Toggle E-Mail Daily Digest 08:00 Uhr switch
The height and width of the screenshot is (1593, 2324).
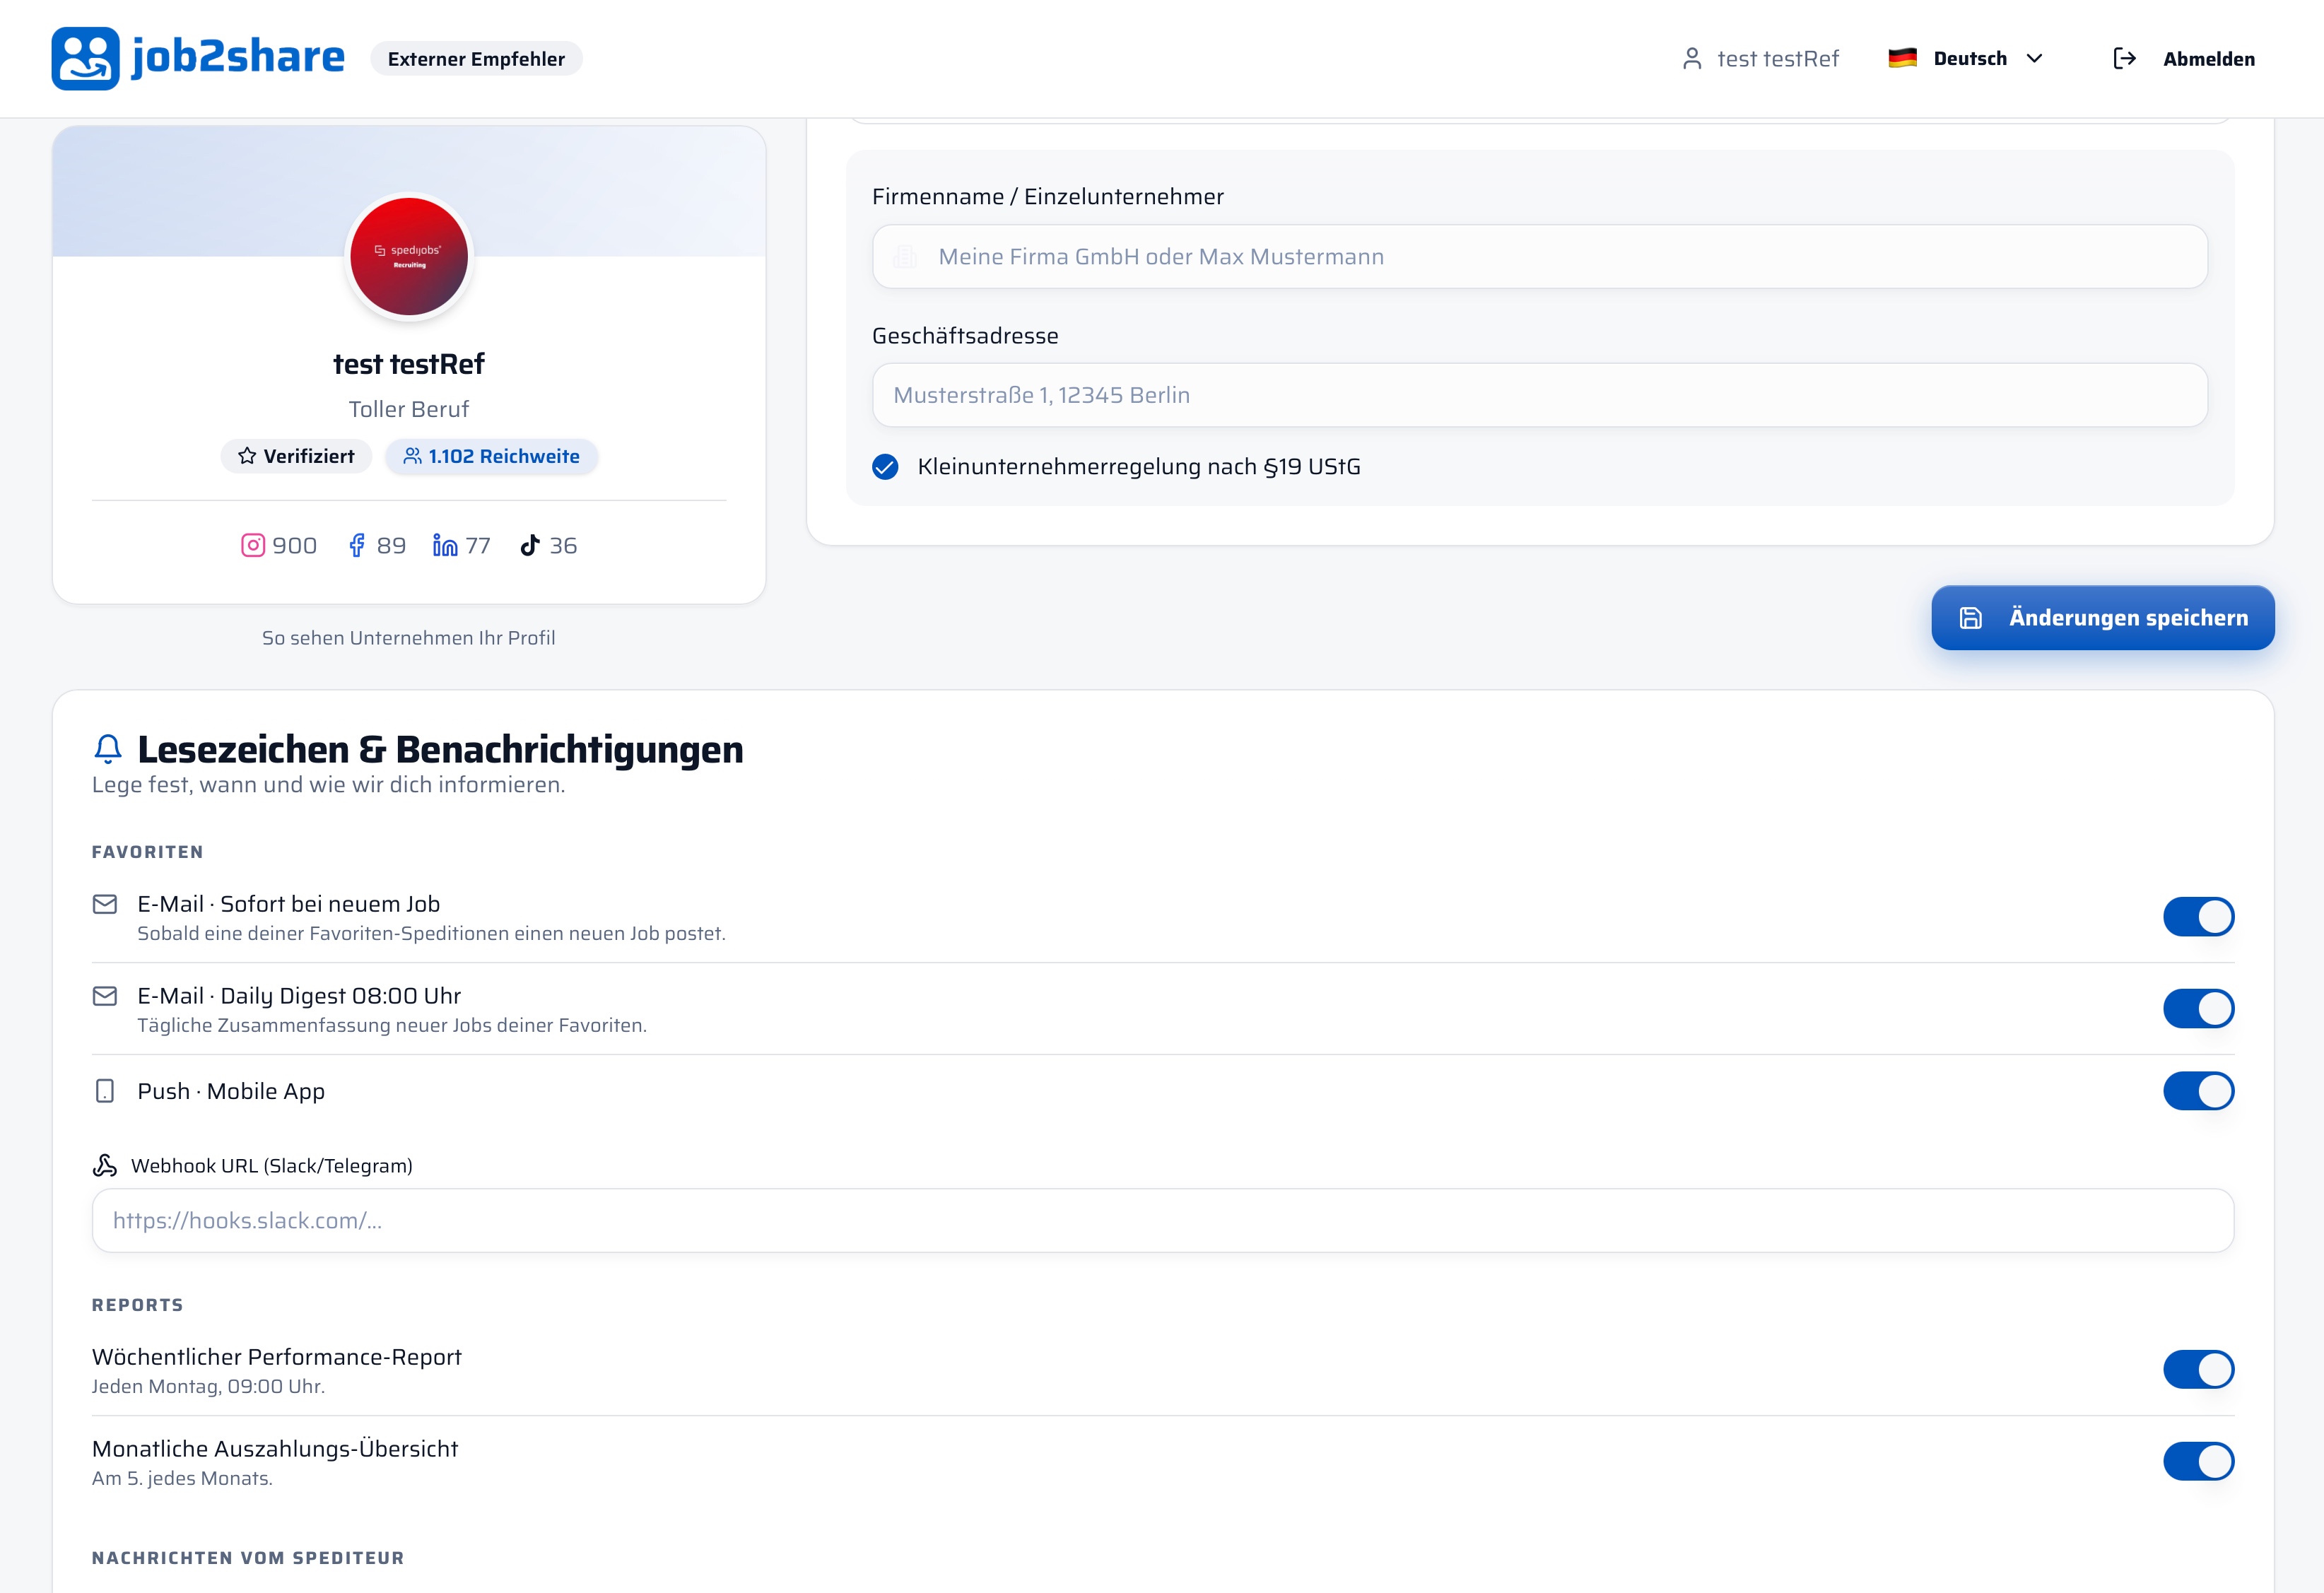coord(2198,1009)
